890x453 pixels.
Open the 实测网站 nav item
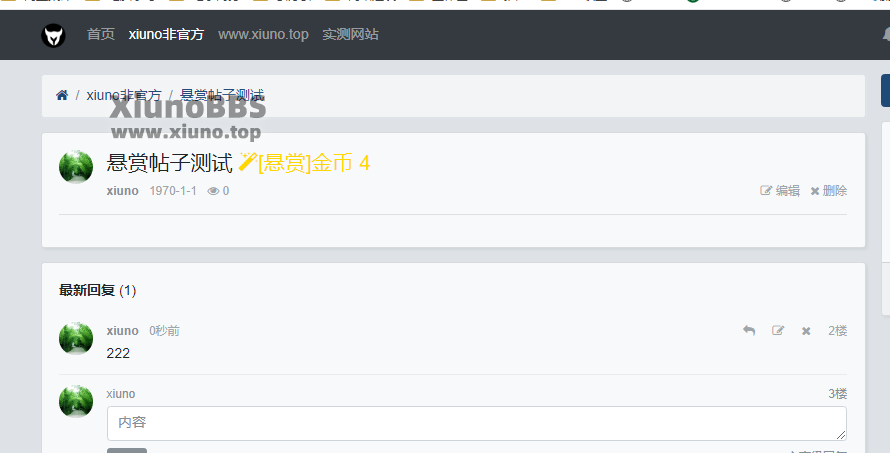pos(350,35)
